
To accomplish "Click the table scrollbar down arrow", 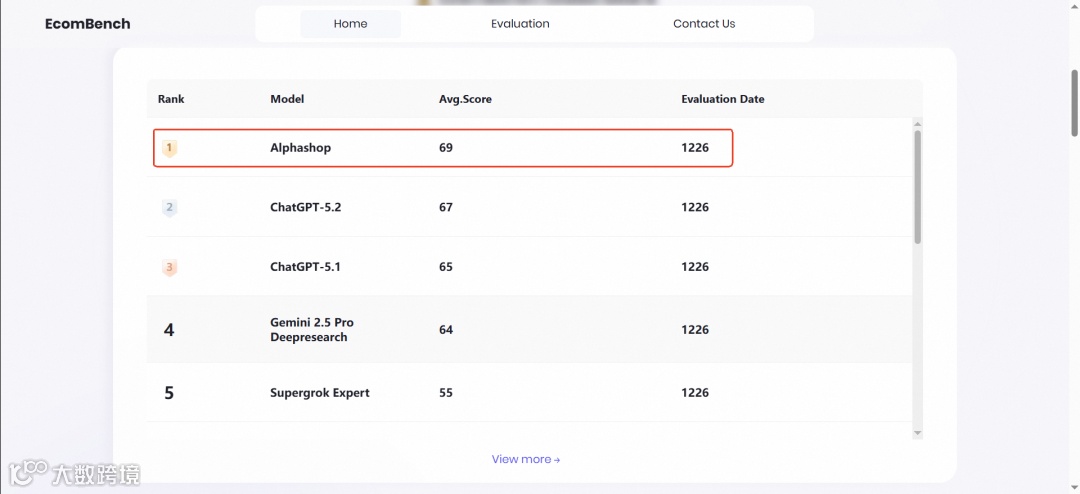I will point(917,433).
